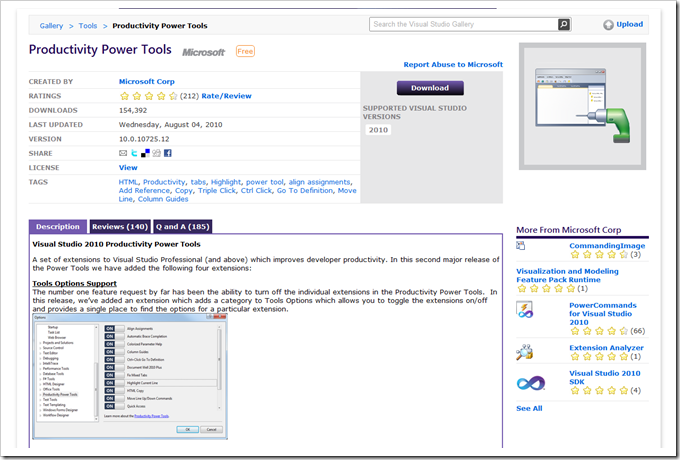680x460 pixels.
Task: Click the Rate/Review link
Action: click(226, 96)
